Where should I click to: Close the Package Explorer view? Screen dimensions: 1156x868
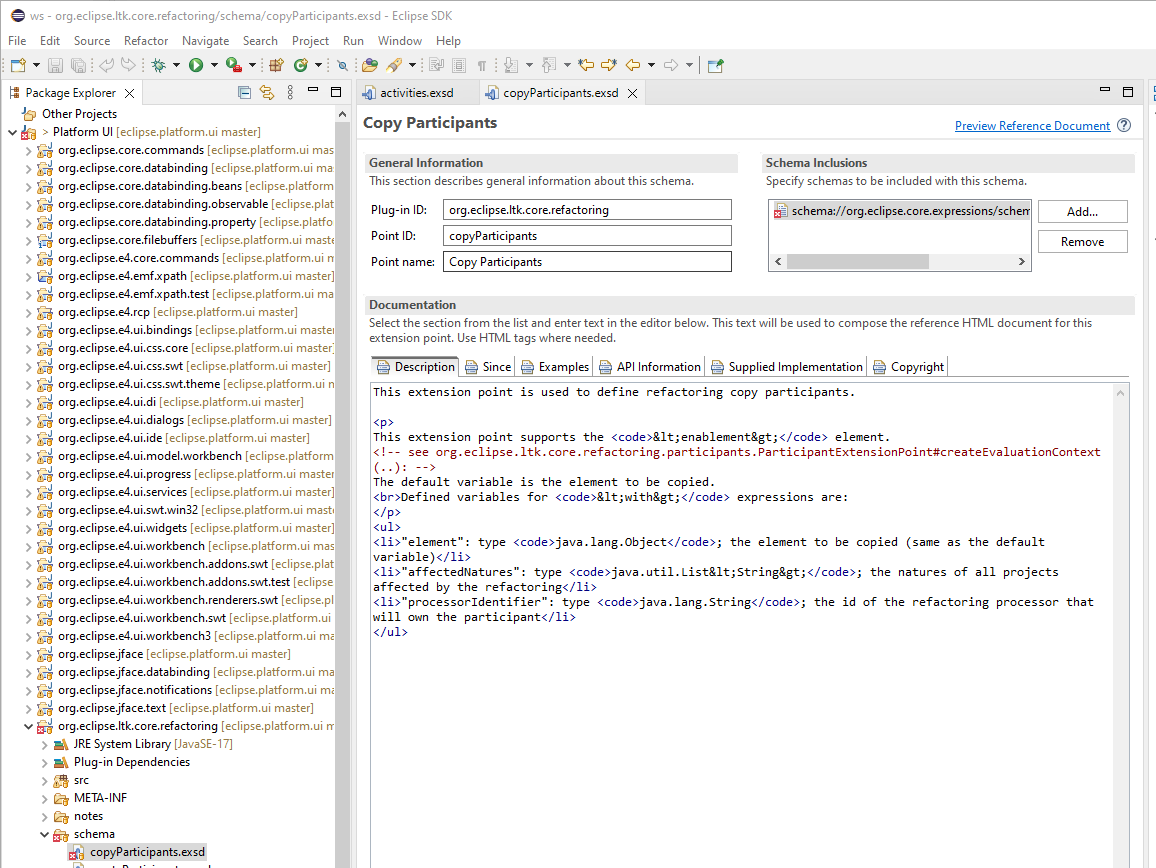click(x=130, y=93)
